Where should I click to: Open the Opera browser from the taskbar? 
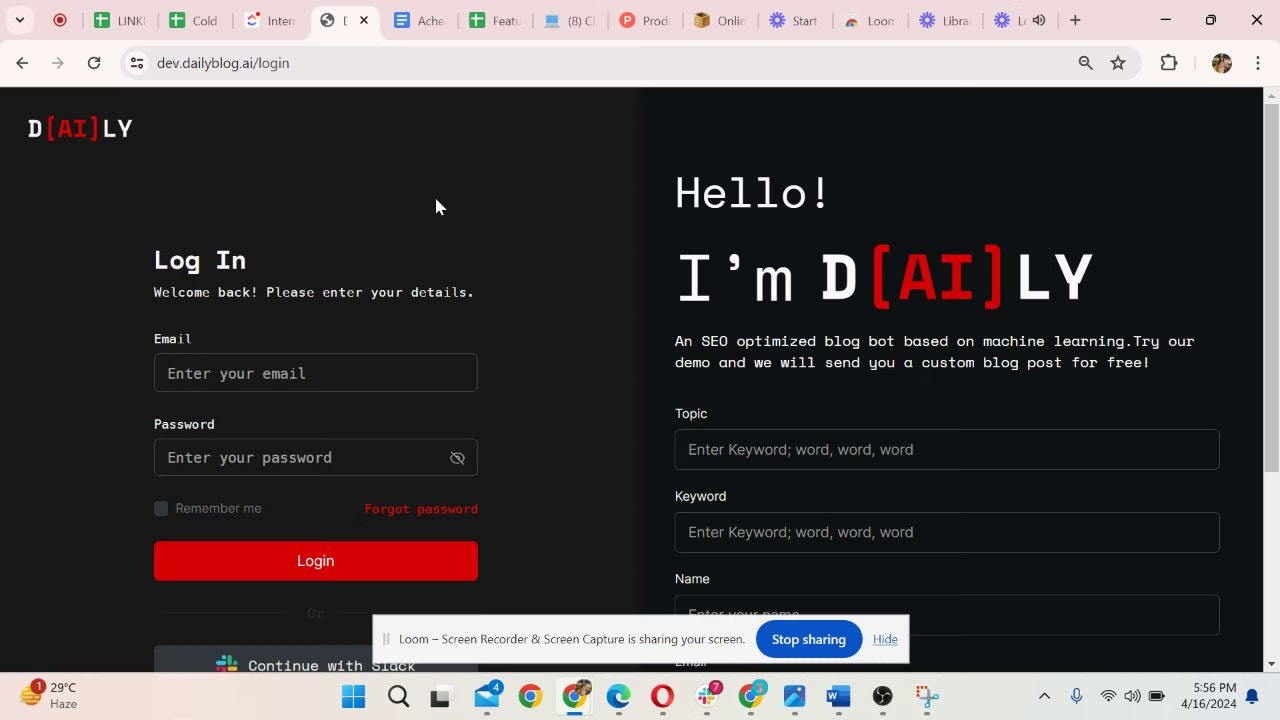coord(662,696)
